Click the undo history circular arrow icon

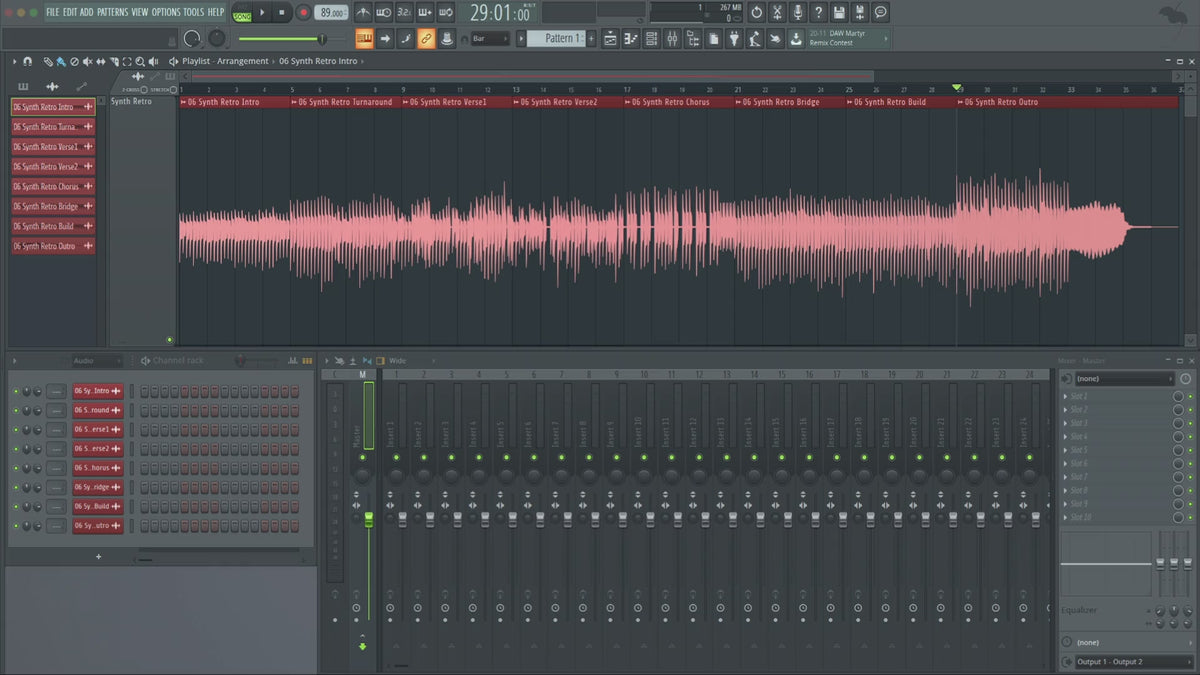click(756, 13)
